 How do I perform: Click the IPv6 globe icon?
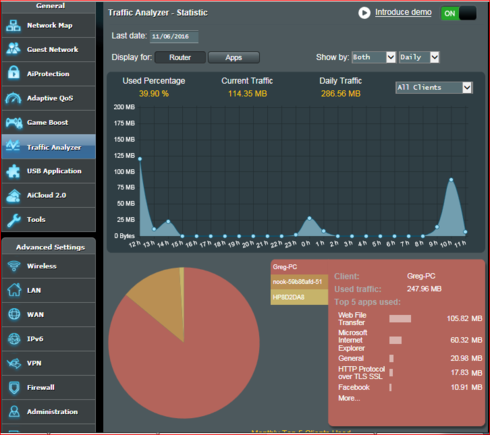(14, 339)
